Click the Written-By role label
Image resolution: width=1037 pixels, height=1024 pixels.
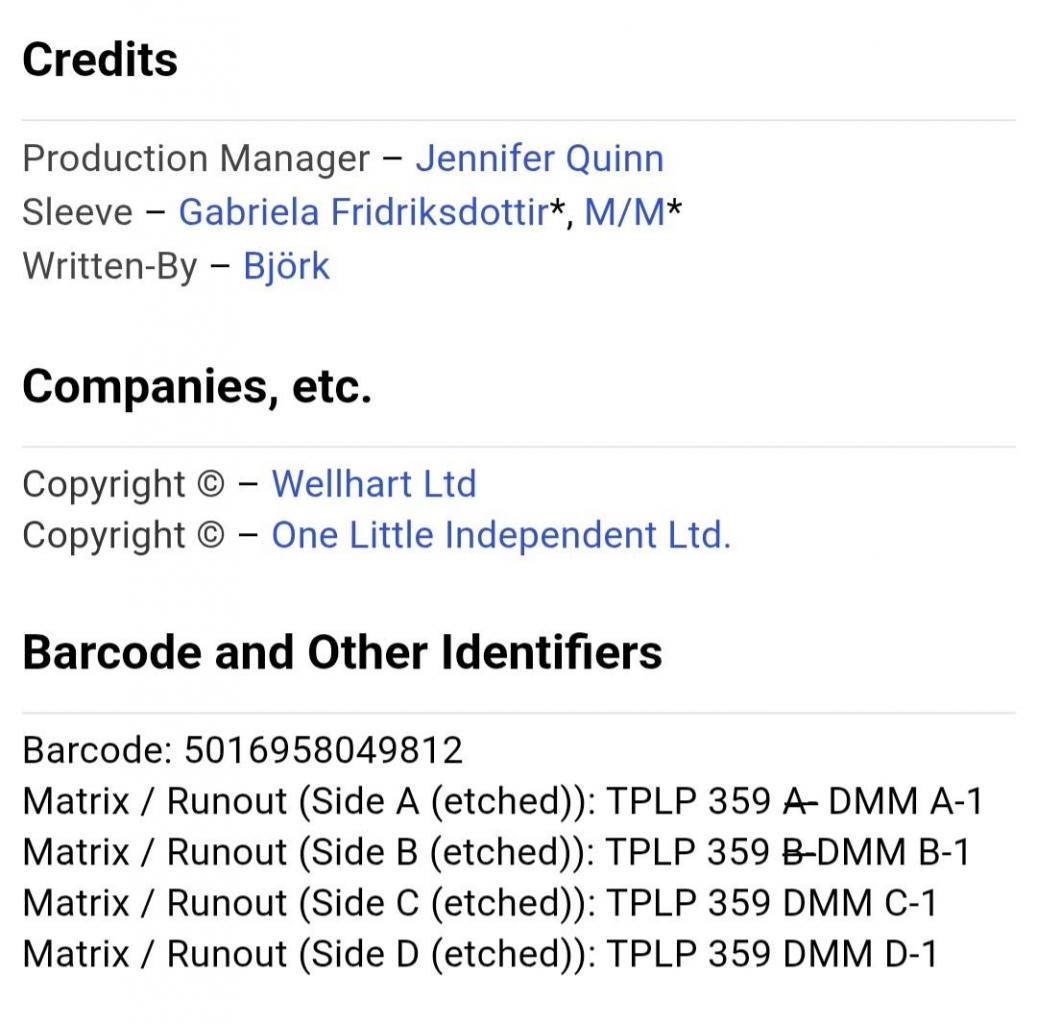coord(110,267)
